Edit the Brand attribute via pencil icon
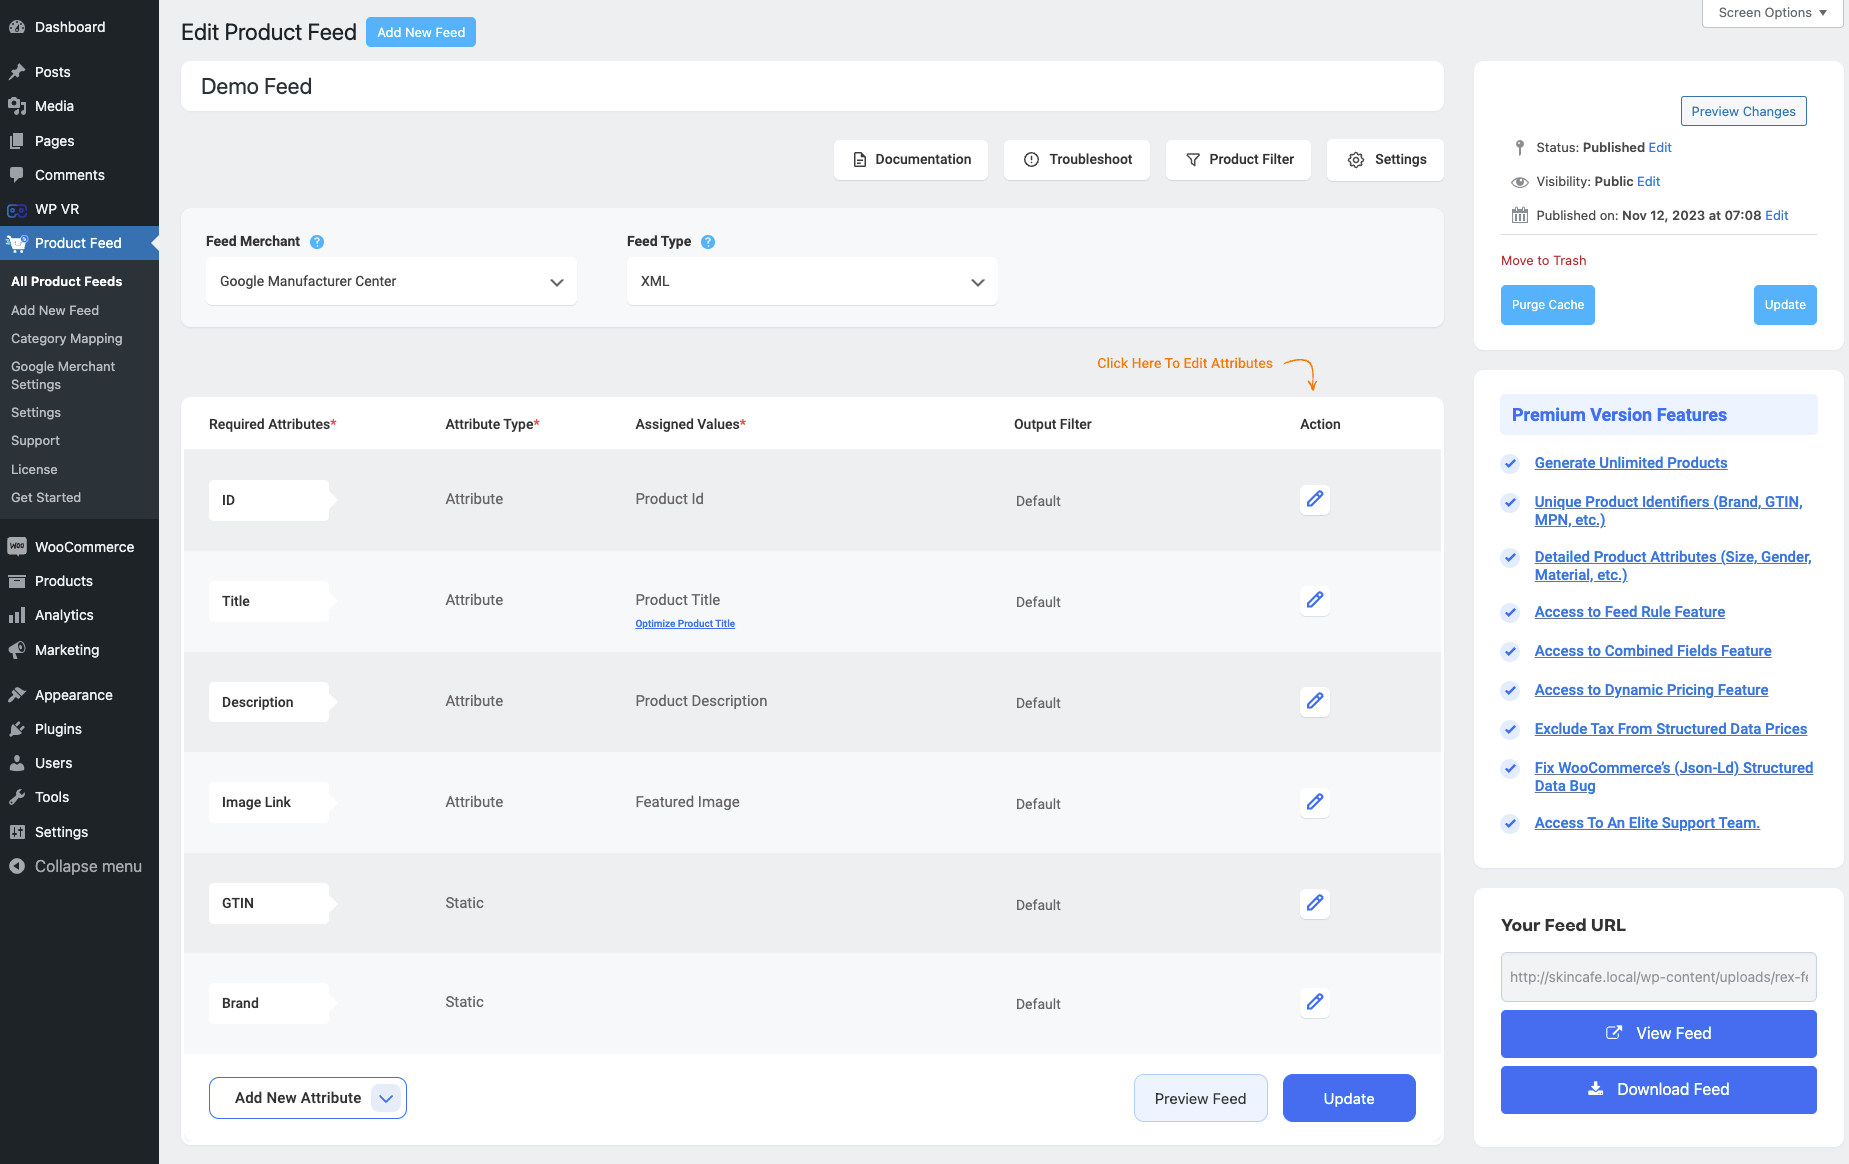The image size is (1849, 1164). click(1315, 1002)
